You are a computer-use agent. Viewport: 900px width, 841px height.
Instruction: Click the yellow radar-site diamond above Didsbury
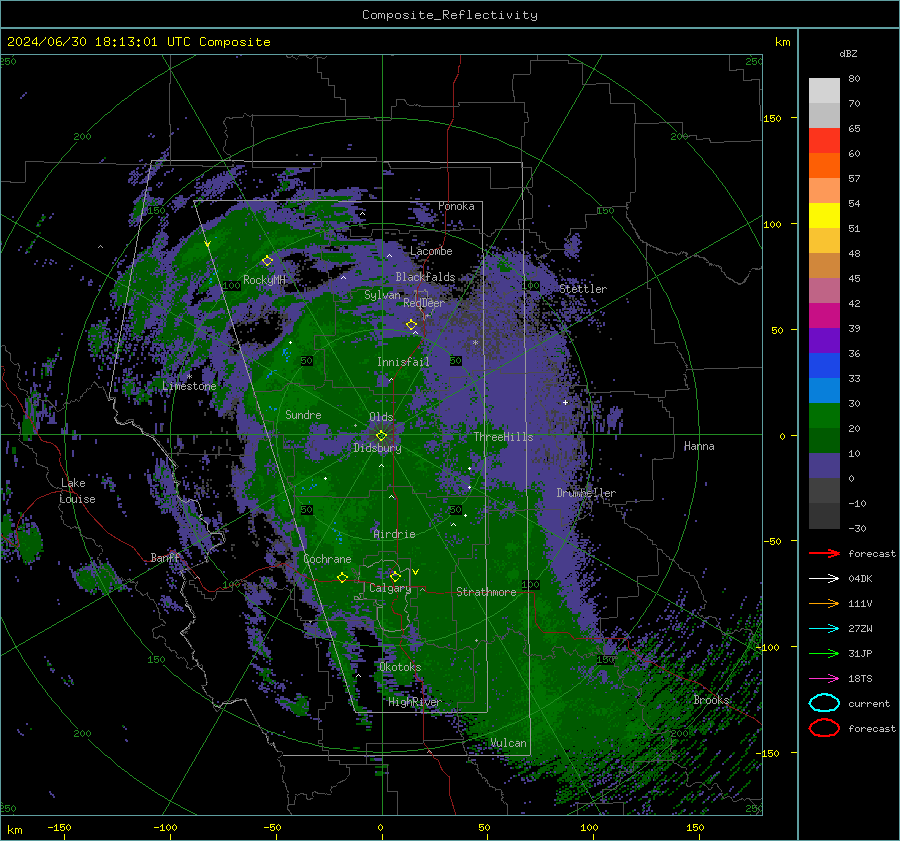pos(381,436)
